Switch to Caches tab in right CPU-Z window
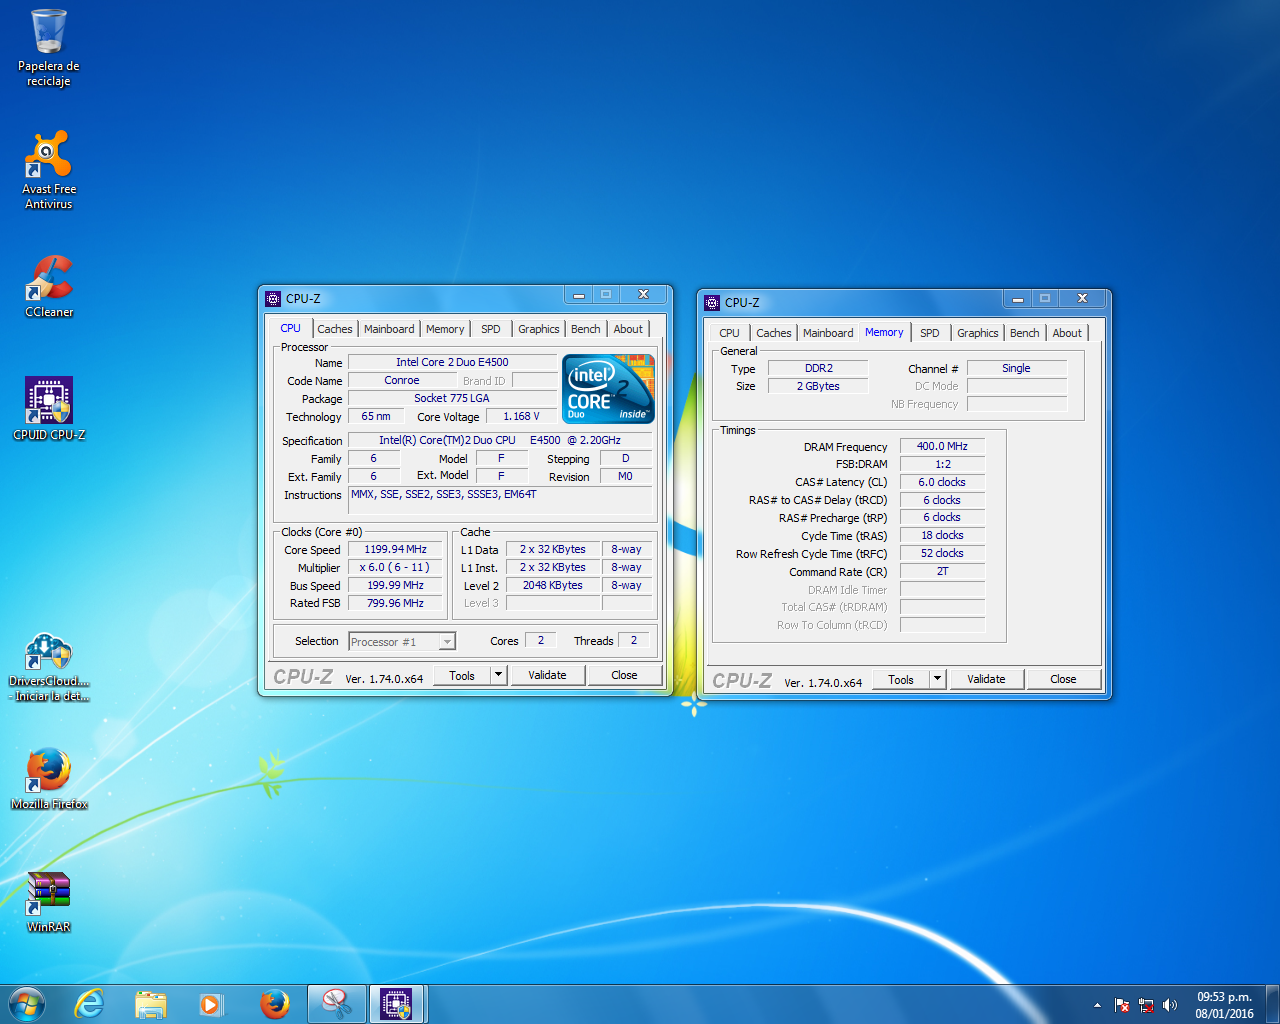Viewport: 1280px width, 1024px height. pos(774,333)
